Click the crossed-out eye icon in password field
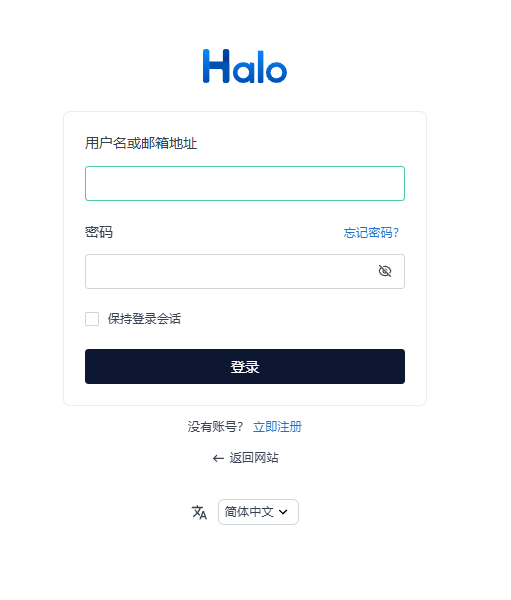Image resolution: width=511 pixels, height=600 pixels. click(385, 271)
